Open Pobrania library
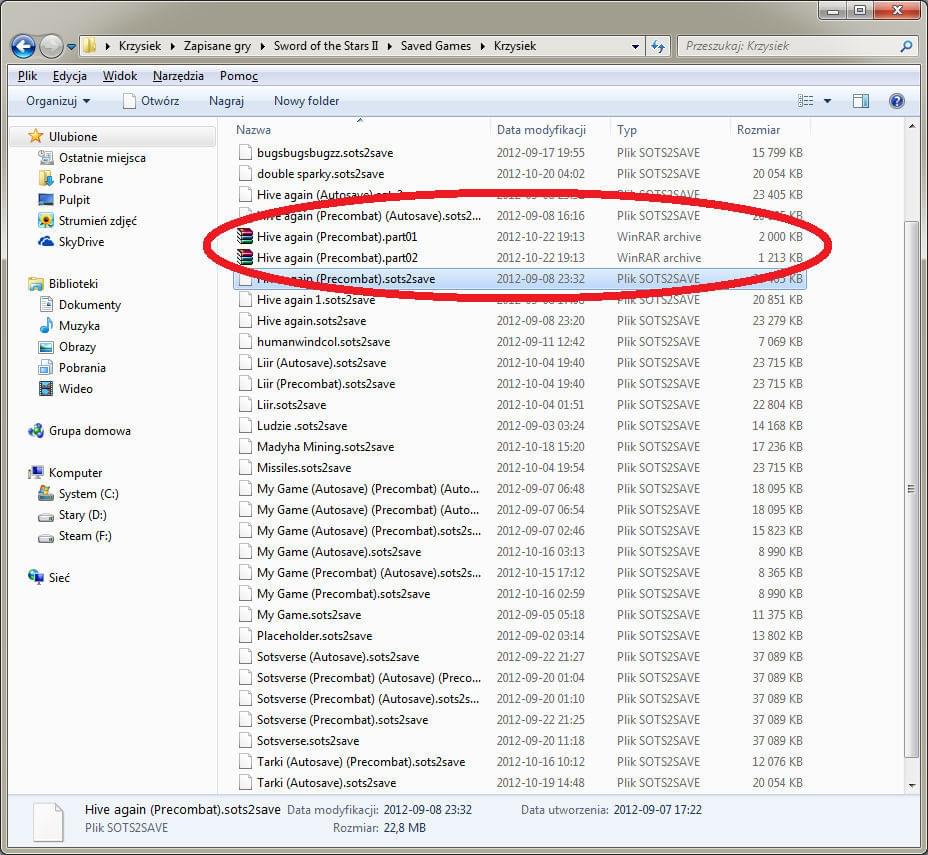Viewport: 928px width, 855px height. pyautogui.click(x=72, y=368)
